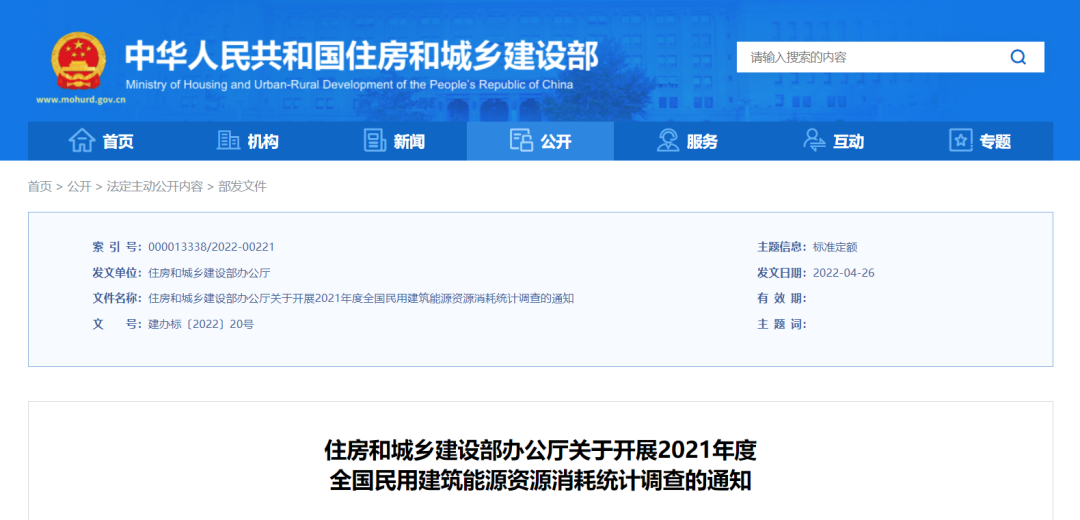Image resolution: width=1080 pixels, height=520 pixels.
Task: Click the index number 000013338/2022-00221
Action: pos(211,247)
